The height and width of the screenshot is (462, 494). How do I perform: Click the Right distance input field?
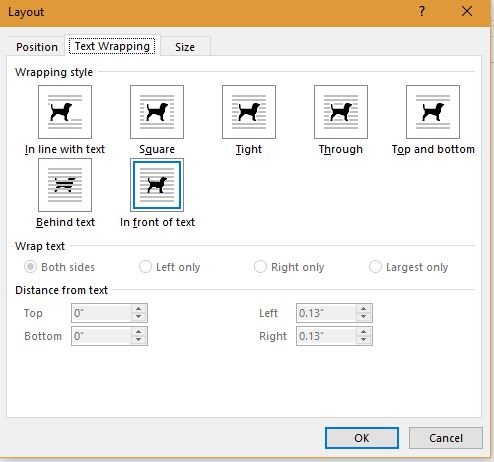pyautogui.click(x=326, y=336)
